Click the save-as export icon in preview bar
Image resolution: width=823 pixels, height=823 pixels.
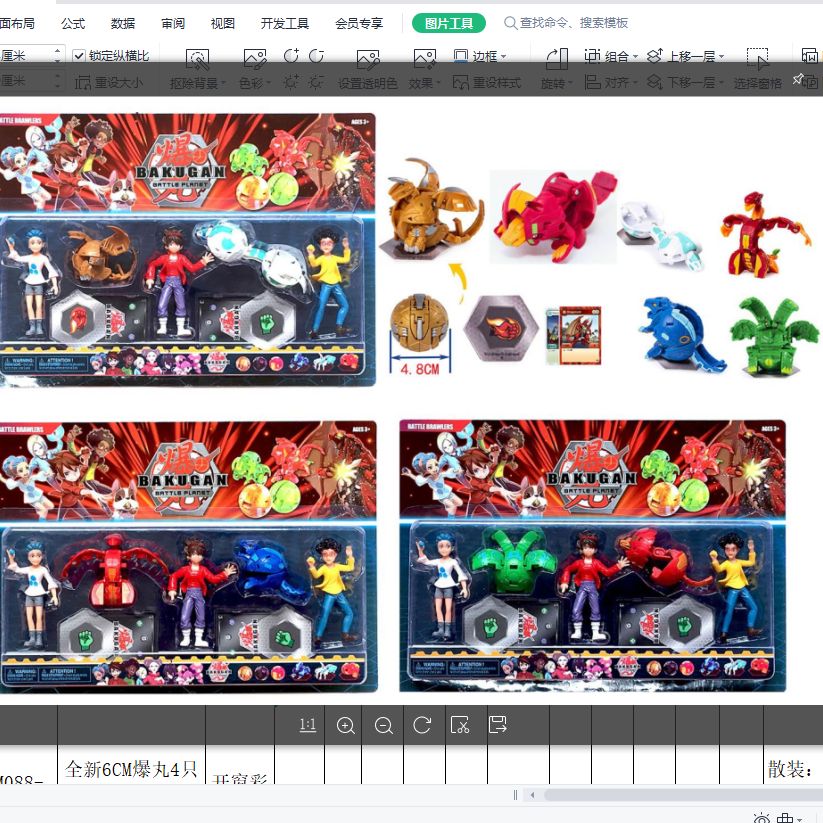(x=498, y=725)
